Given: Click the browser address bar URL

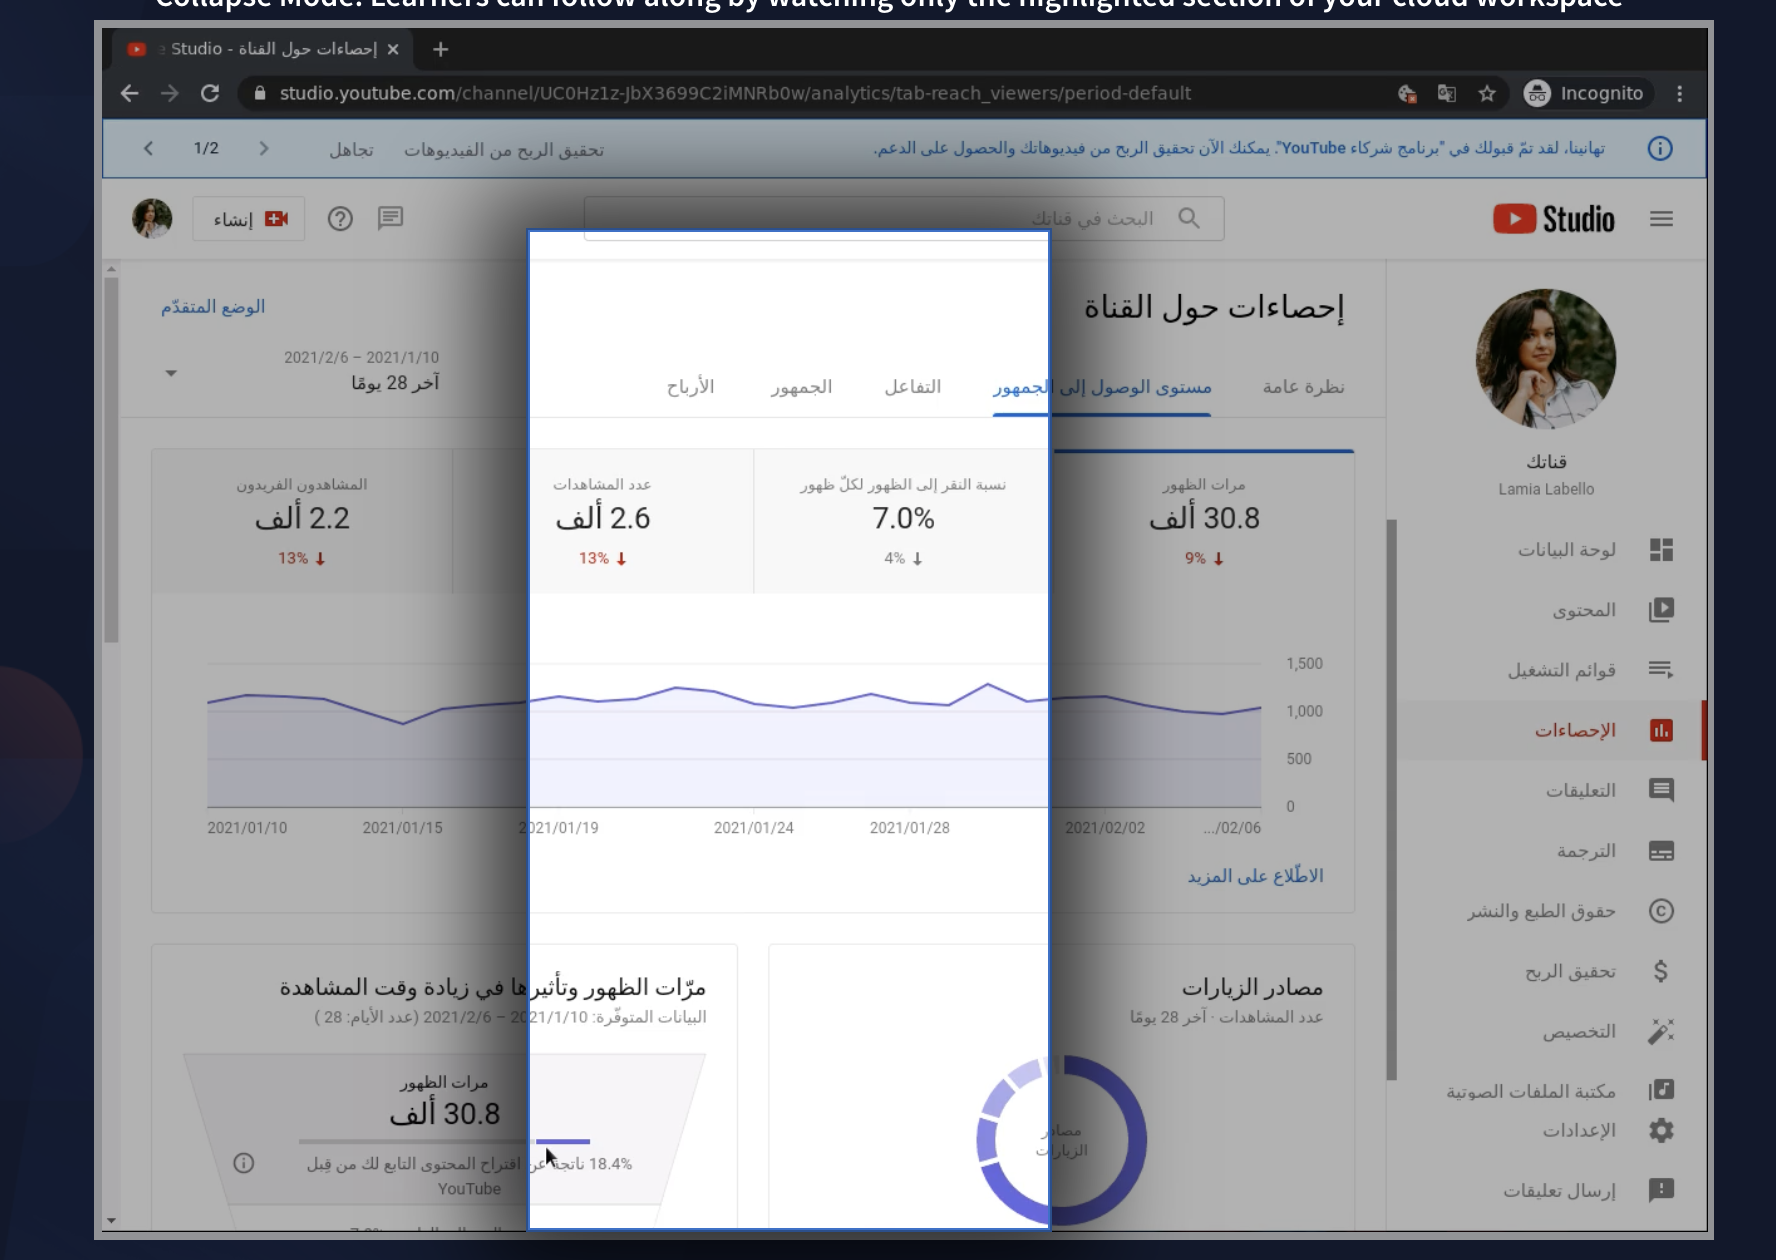Looking at the screenshot, I should tap(735, 93).
